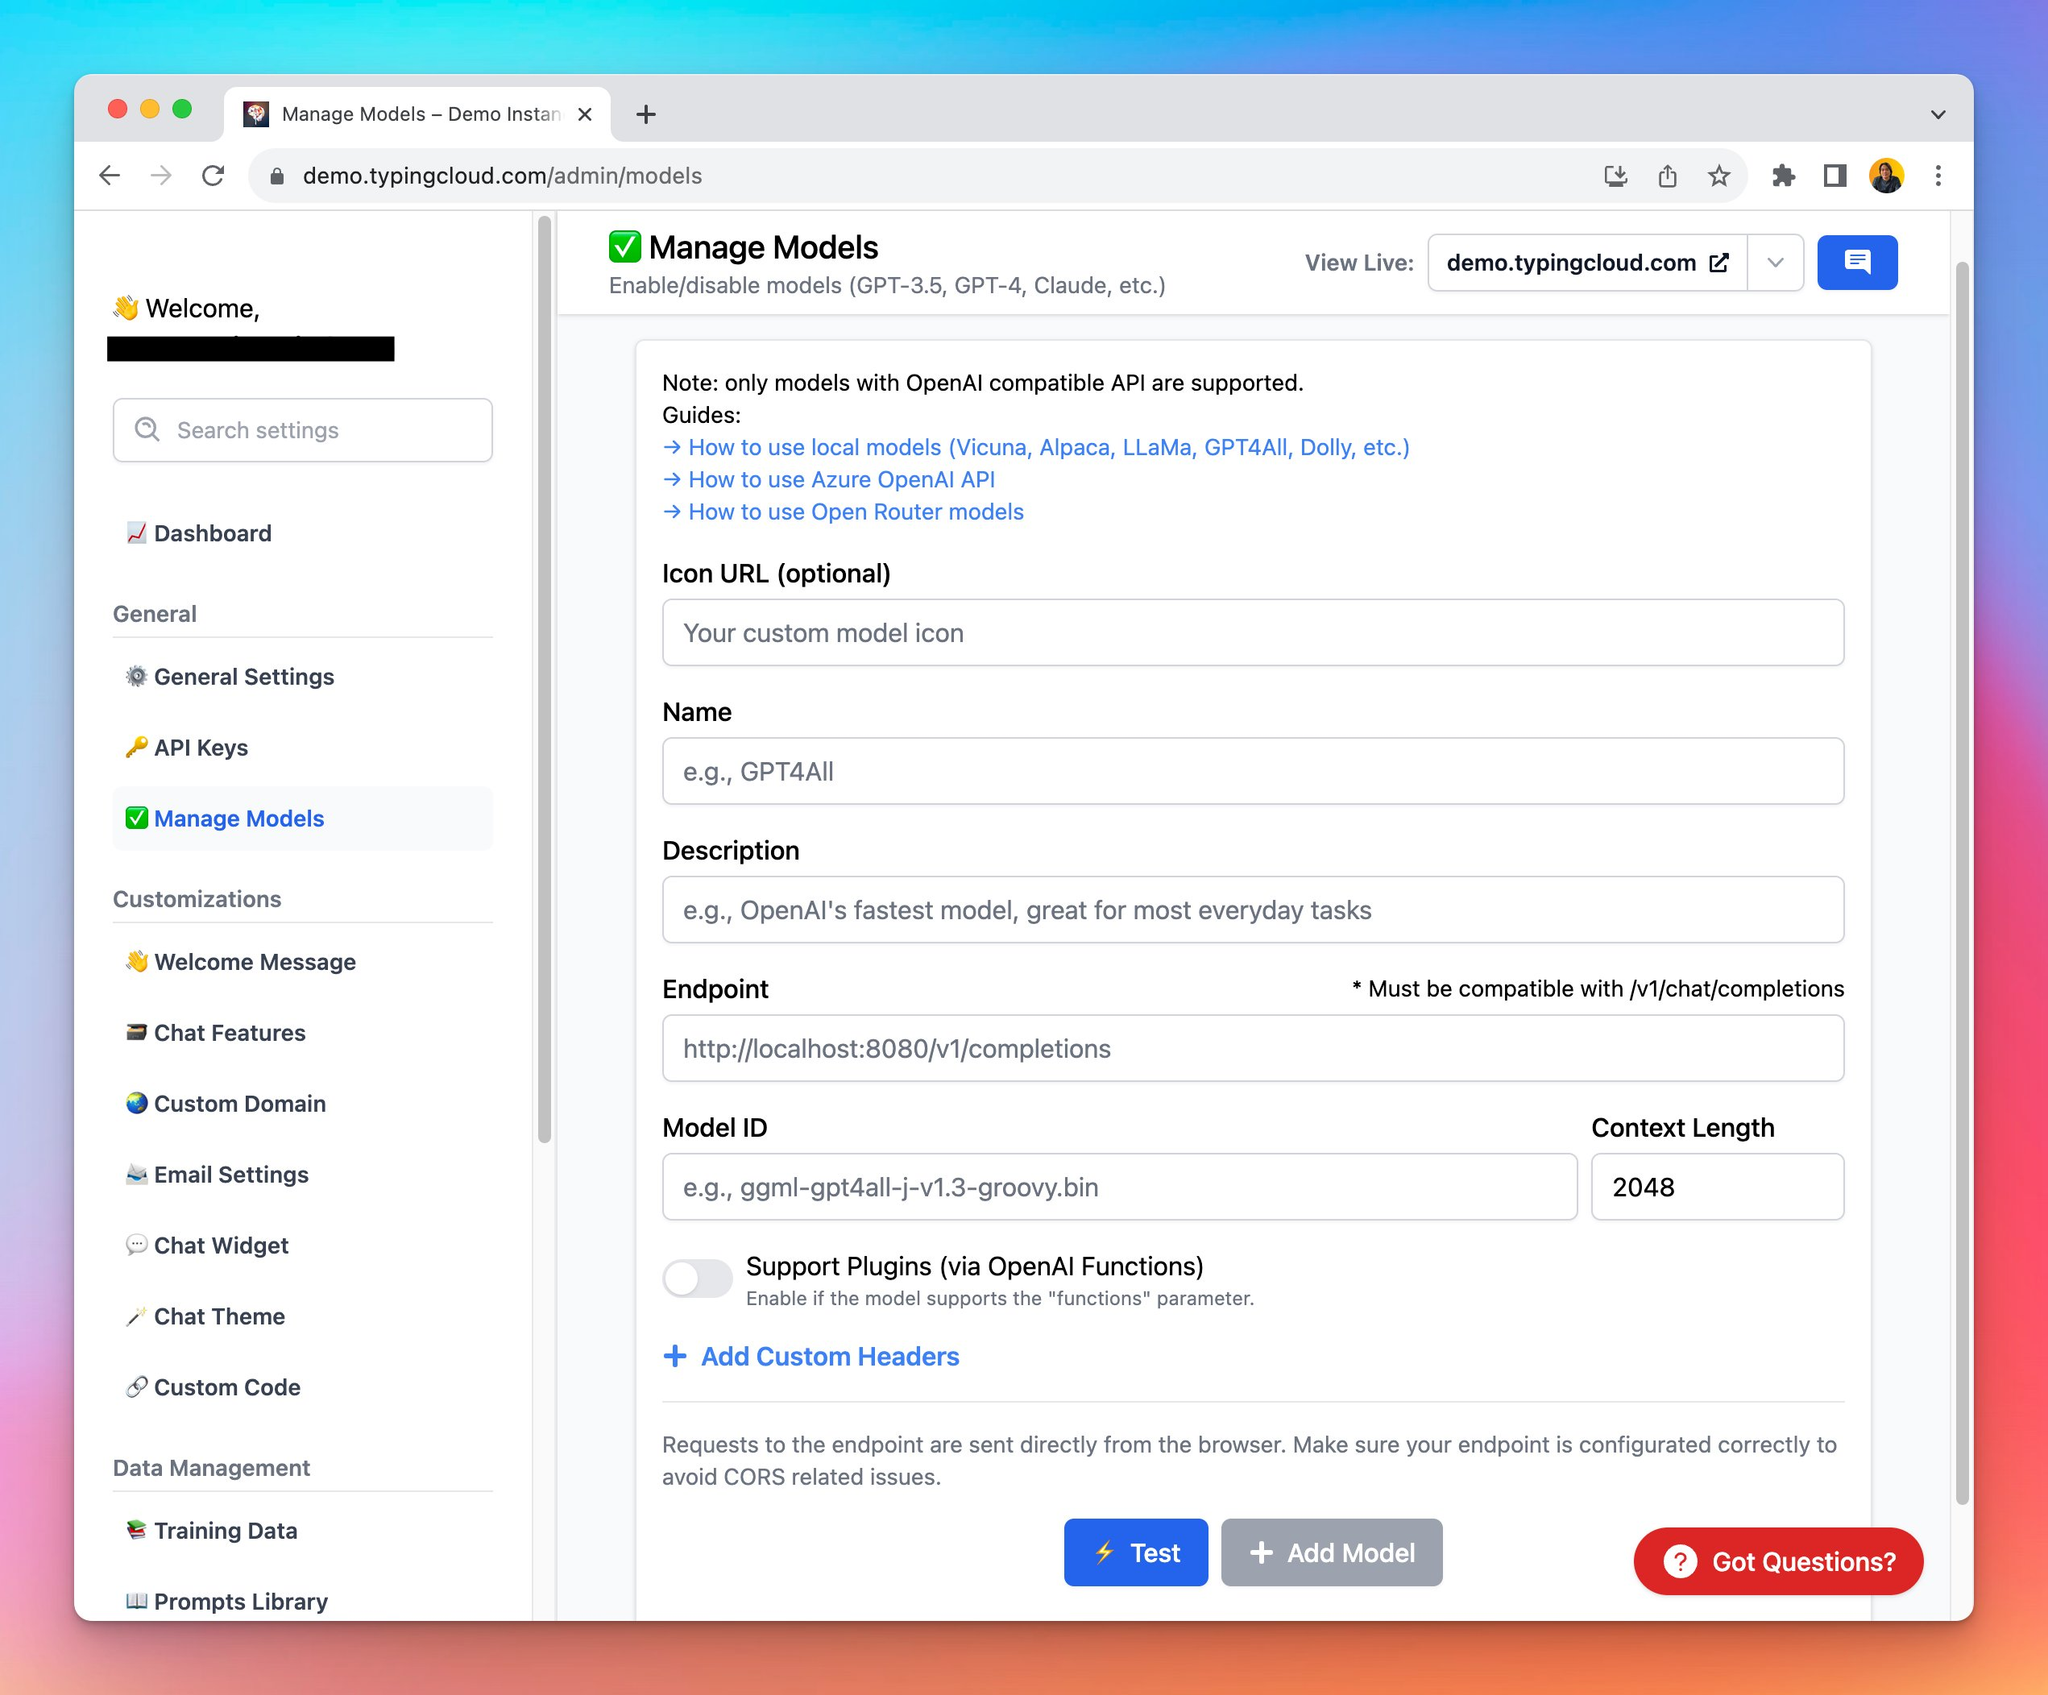
Task: Reload the page
Action: 213,177
